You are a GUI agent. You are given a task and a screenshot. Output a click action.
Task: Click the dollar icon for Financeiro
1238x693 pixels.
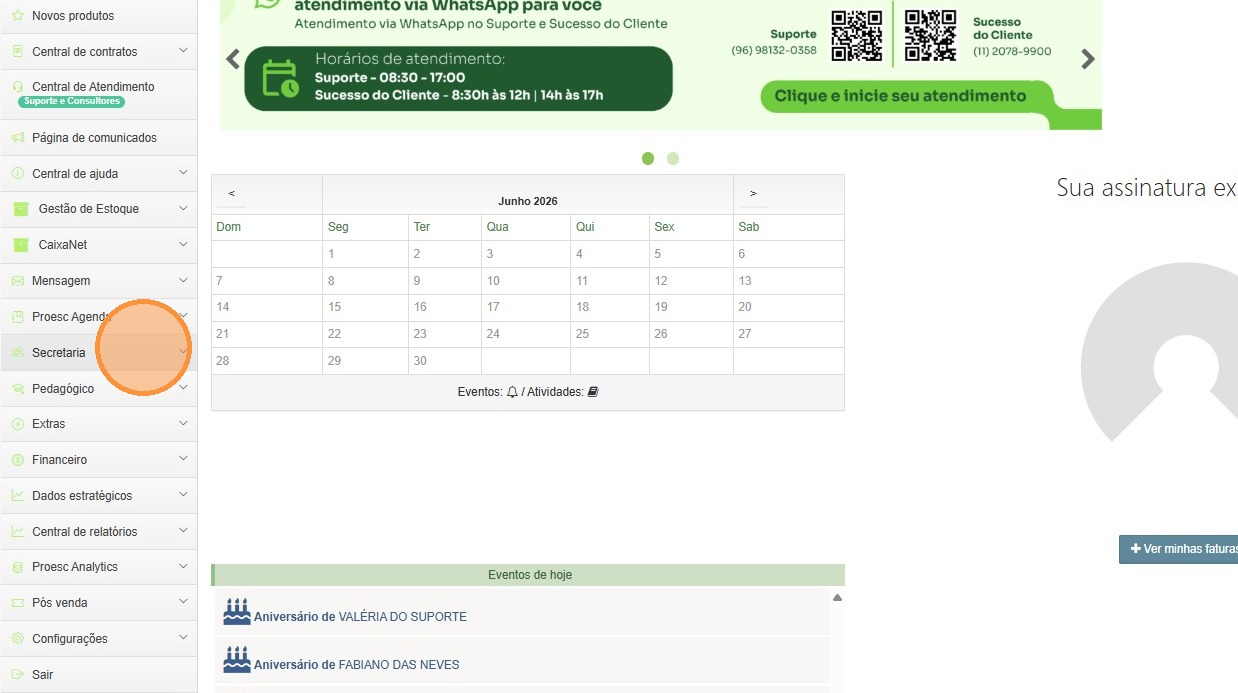click(18, 460)
